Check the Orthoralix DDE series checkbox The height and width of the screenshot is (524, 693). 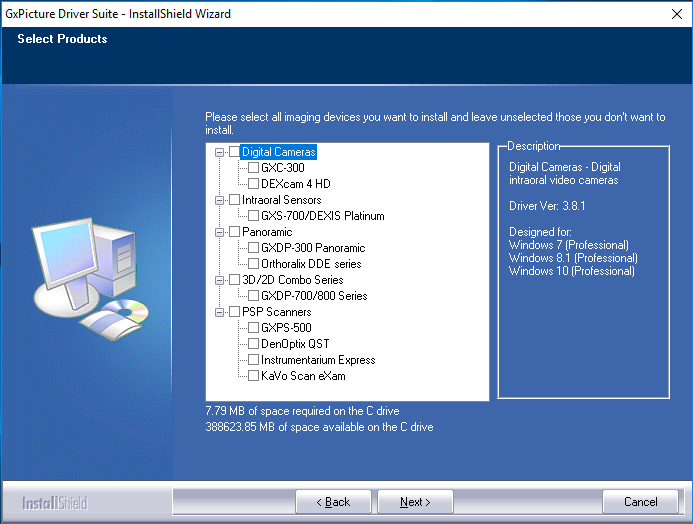[x=253, y=264]
